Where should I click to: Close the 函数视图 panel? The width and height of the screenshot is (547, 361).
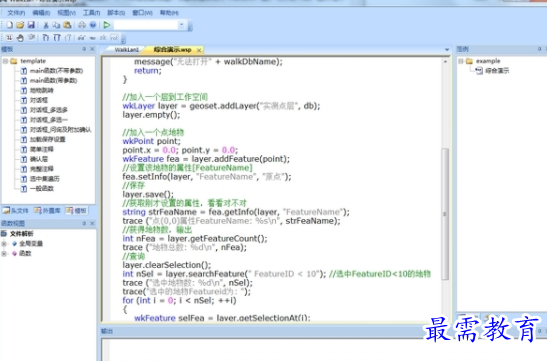tap(92, 223)
